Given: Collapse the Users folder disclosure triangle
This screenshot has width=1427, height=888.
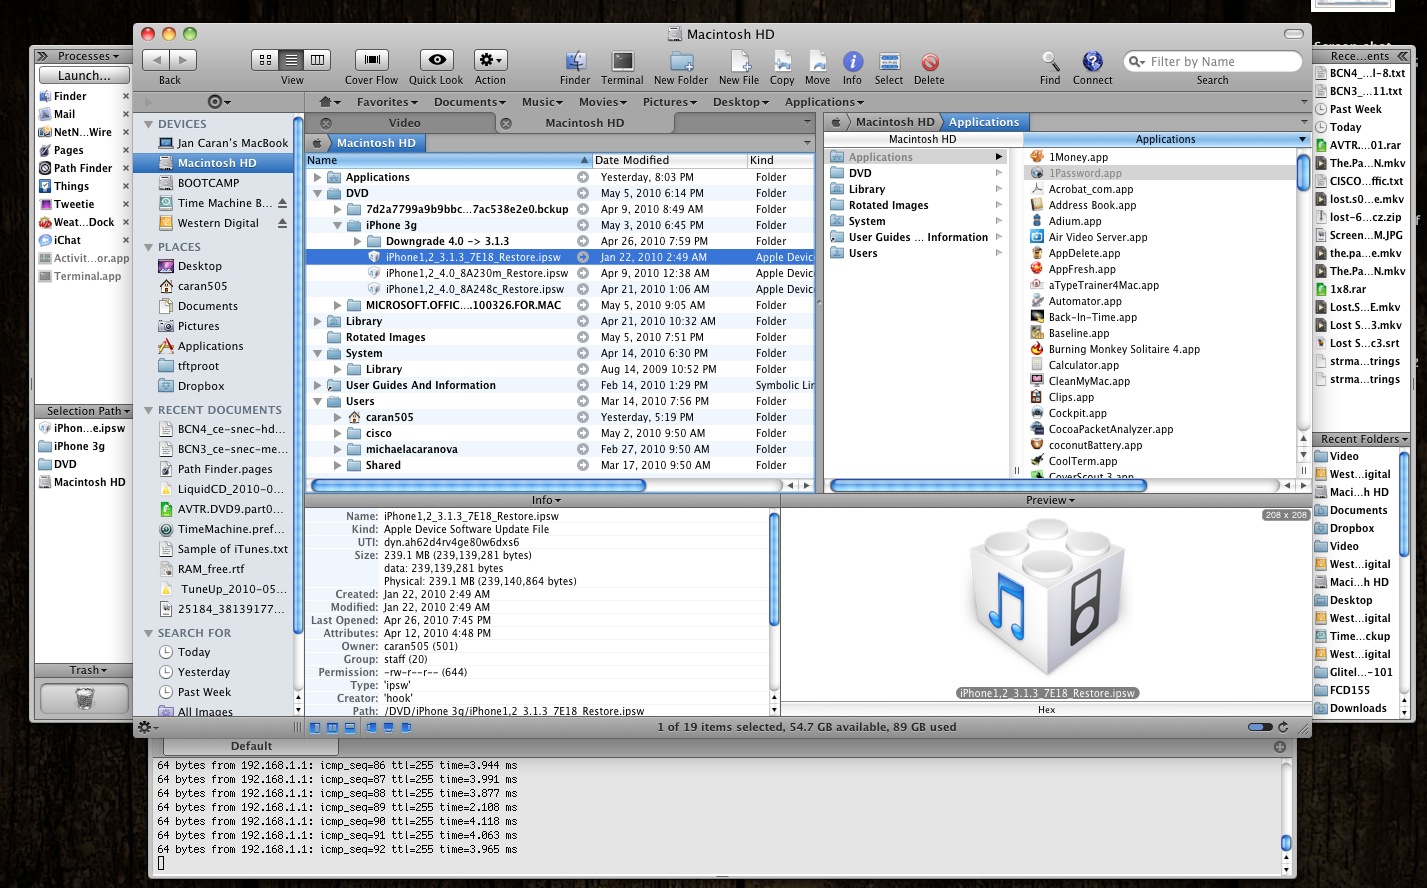Looking at the screenshot, I should click(318, 402).
